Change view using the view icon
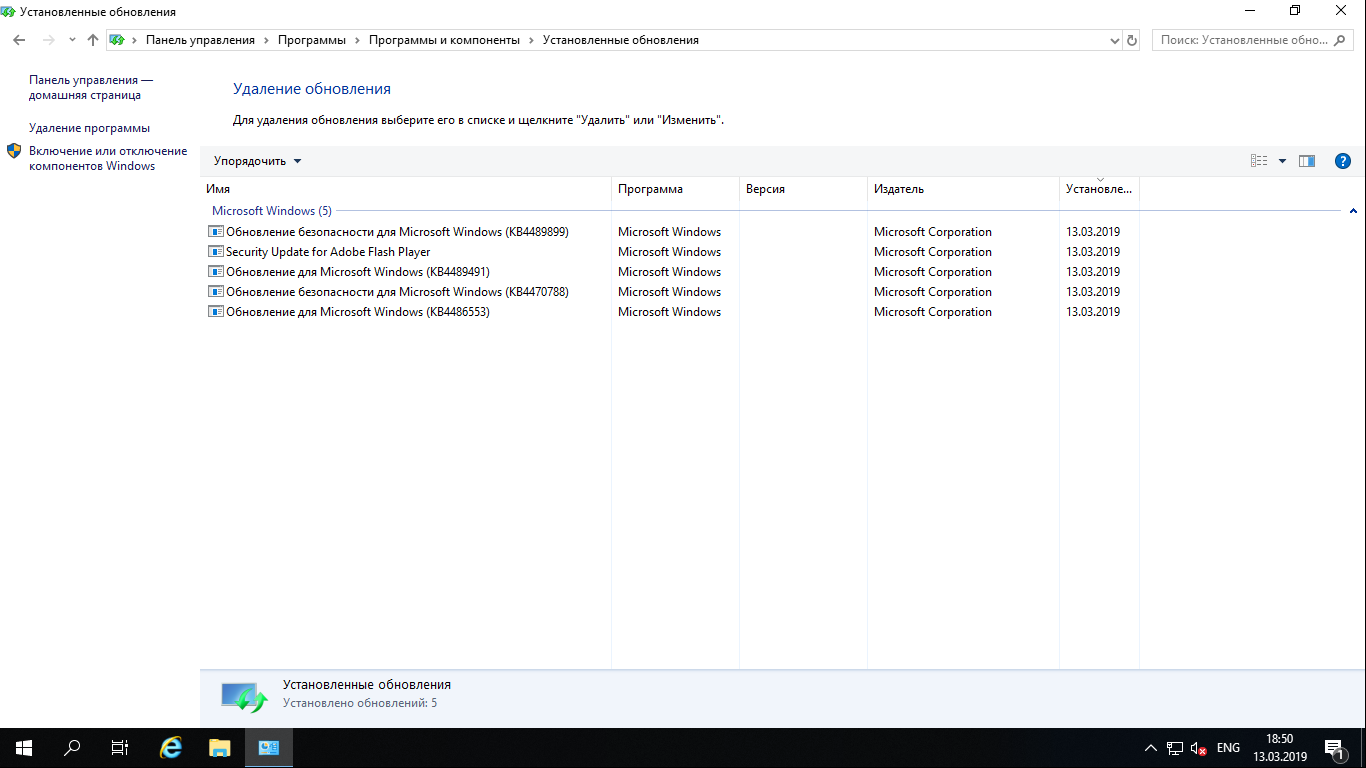Screen dimensions: 1366x768 [x=1259, y=161]
